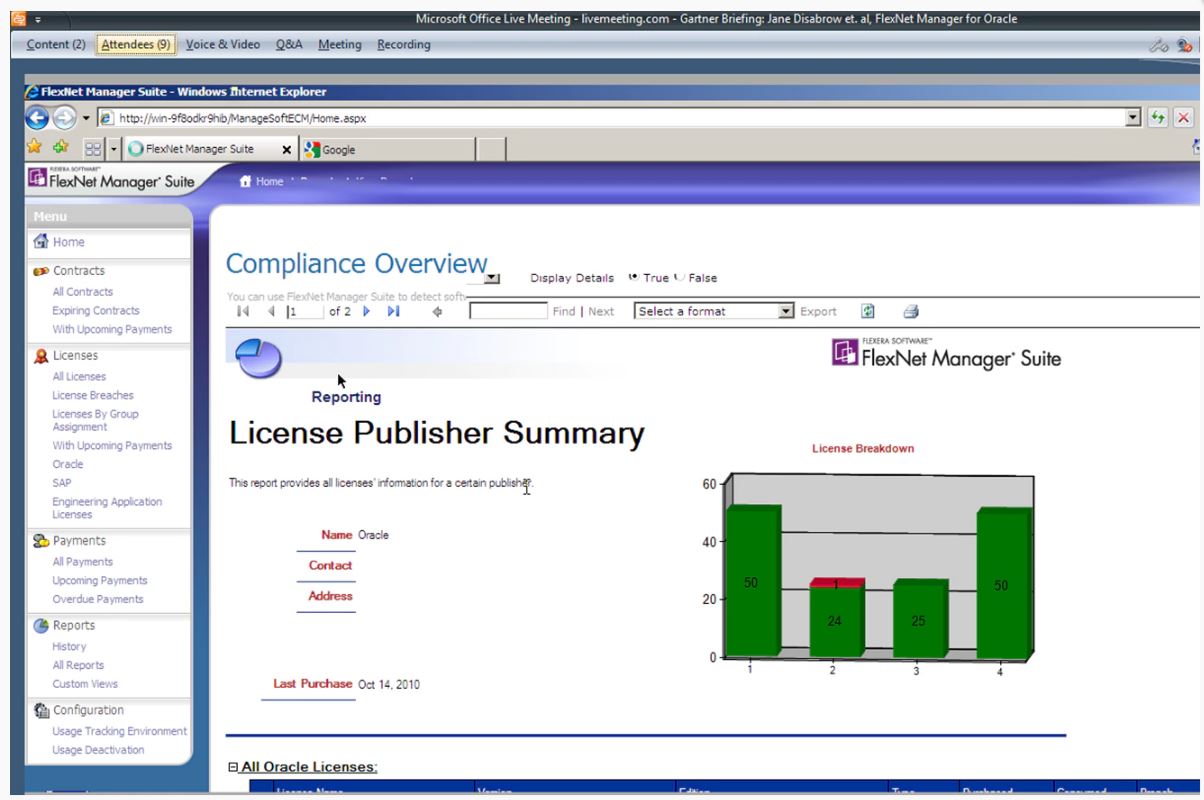Click the green bar labeled 25
This screenshot has width=1204, height=800.
point(920,618)
